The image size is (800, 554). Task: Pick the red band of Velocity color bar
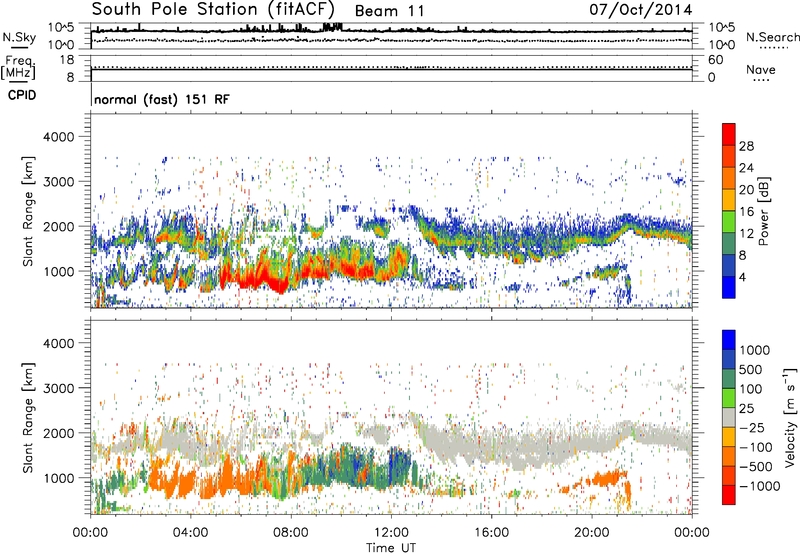(729, 495)
